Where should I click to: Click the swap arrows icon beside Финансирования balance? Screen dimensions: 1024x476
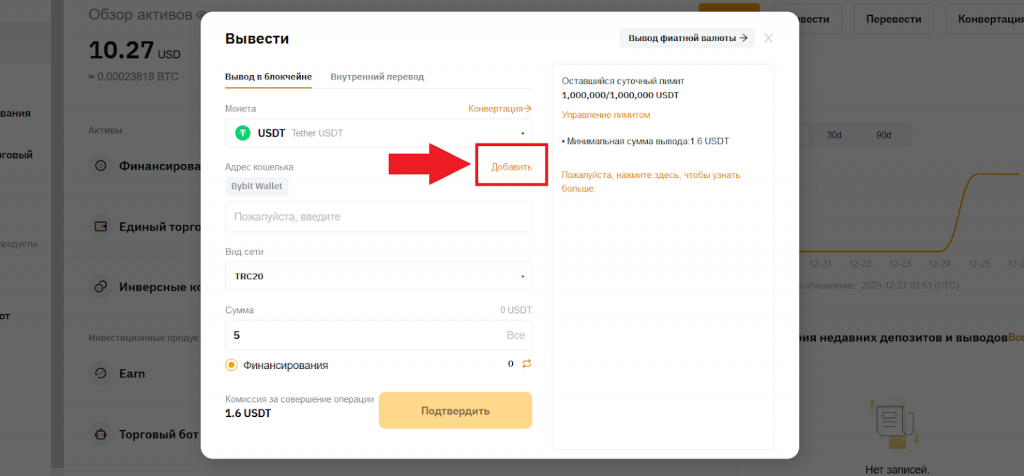[x=526, y=364]
